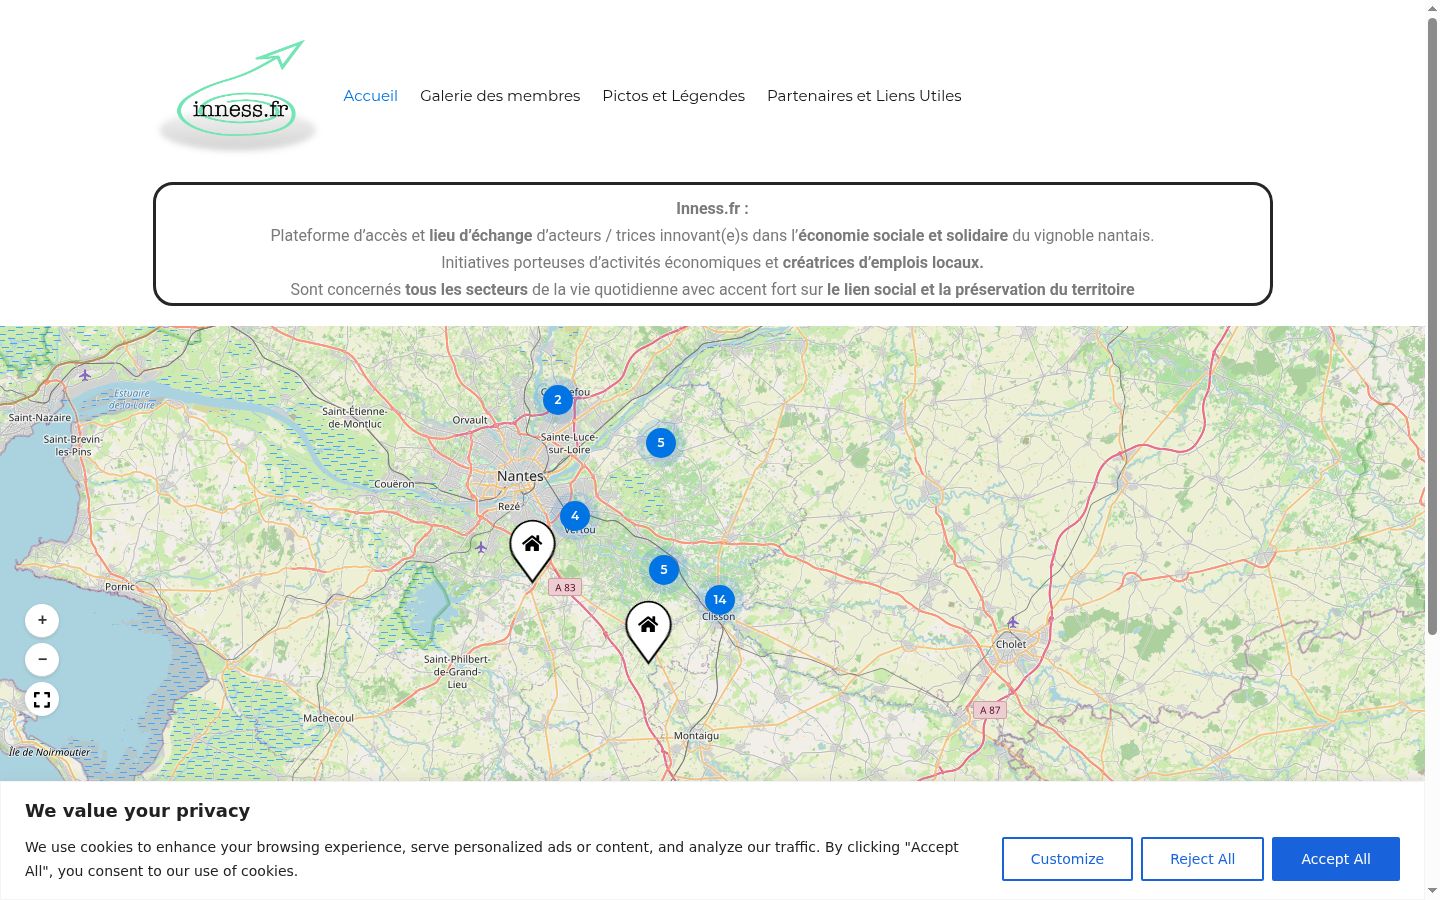This screenshot has height=900, width=1440.
Task: Click the 'Inness.fr :' heading text
Action: point(712,209)
